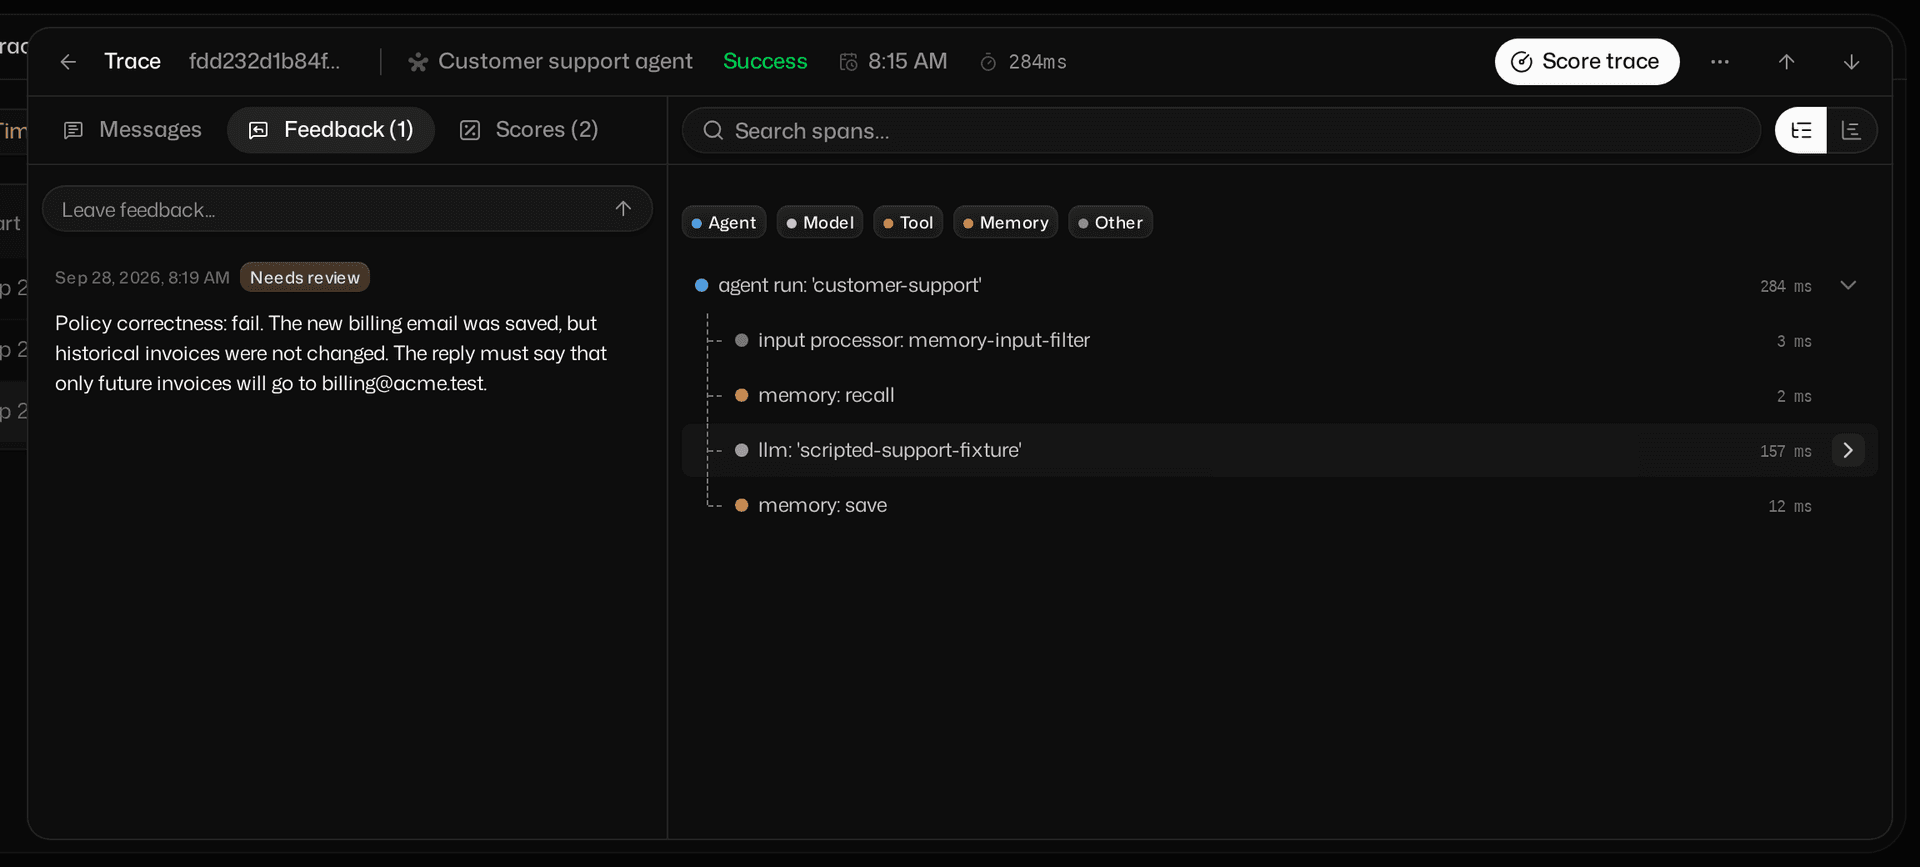Screen dimensions: 1920x867
Task: Collapse the agent run 'customer-support' span
Action: pyautogui.click(x=1848, y=285)
